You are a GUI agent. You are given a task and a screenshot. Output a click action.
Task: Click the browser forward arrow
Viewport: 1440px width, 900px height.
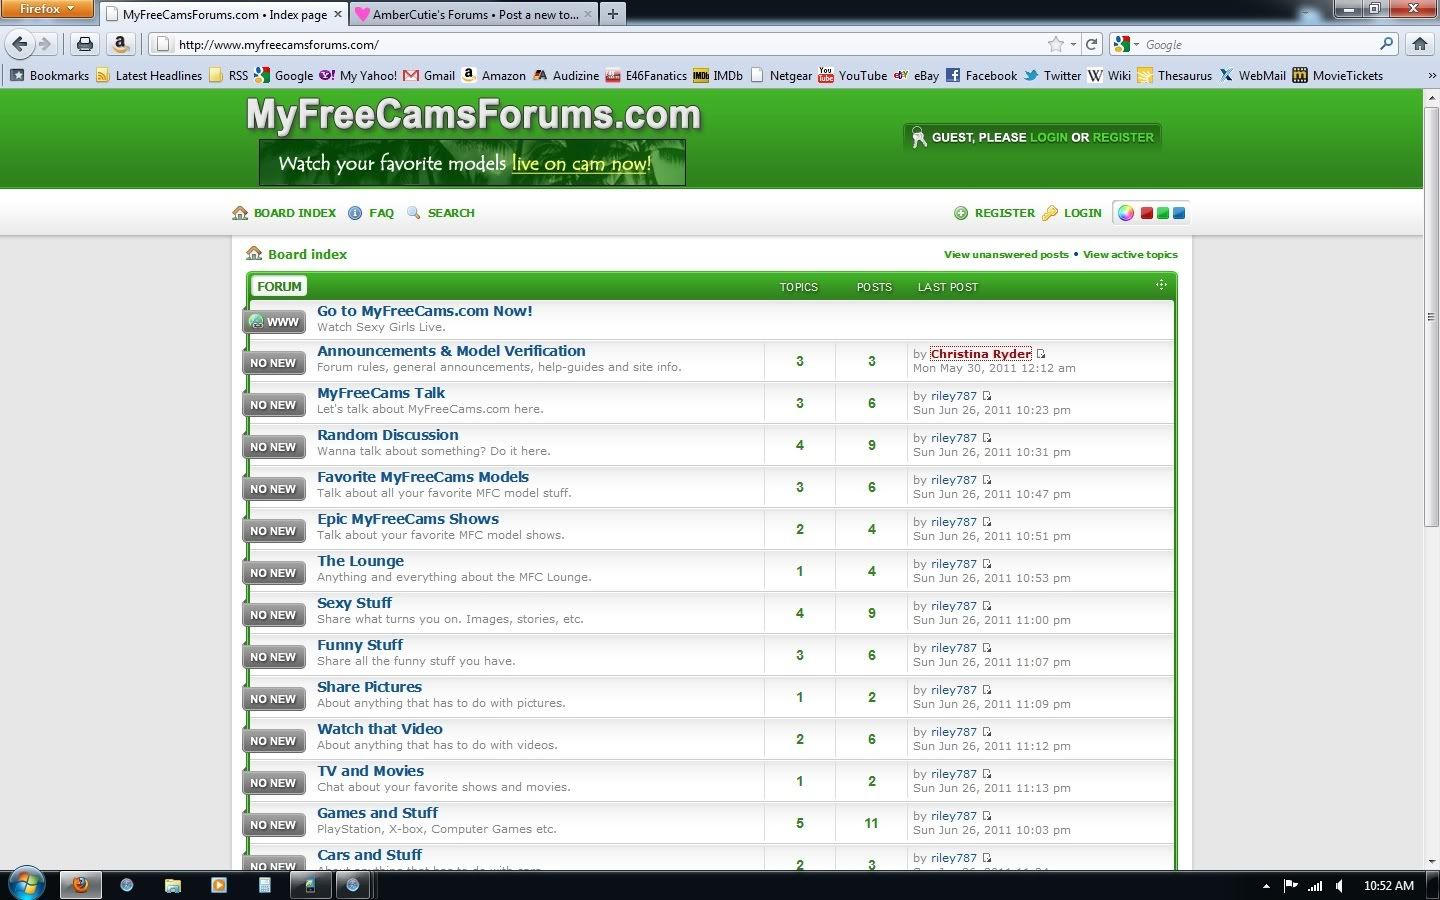pos(44,44)
